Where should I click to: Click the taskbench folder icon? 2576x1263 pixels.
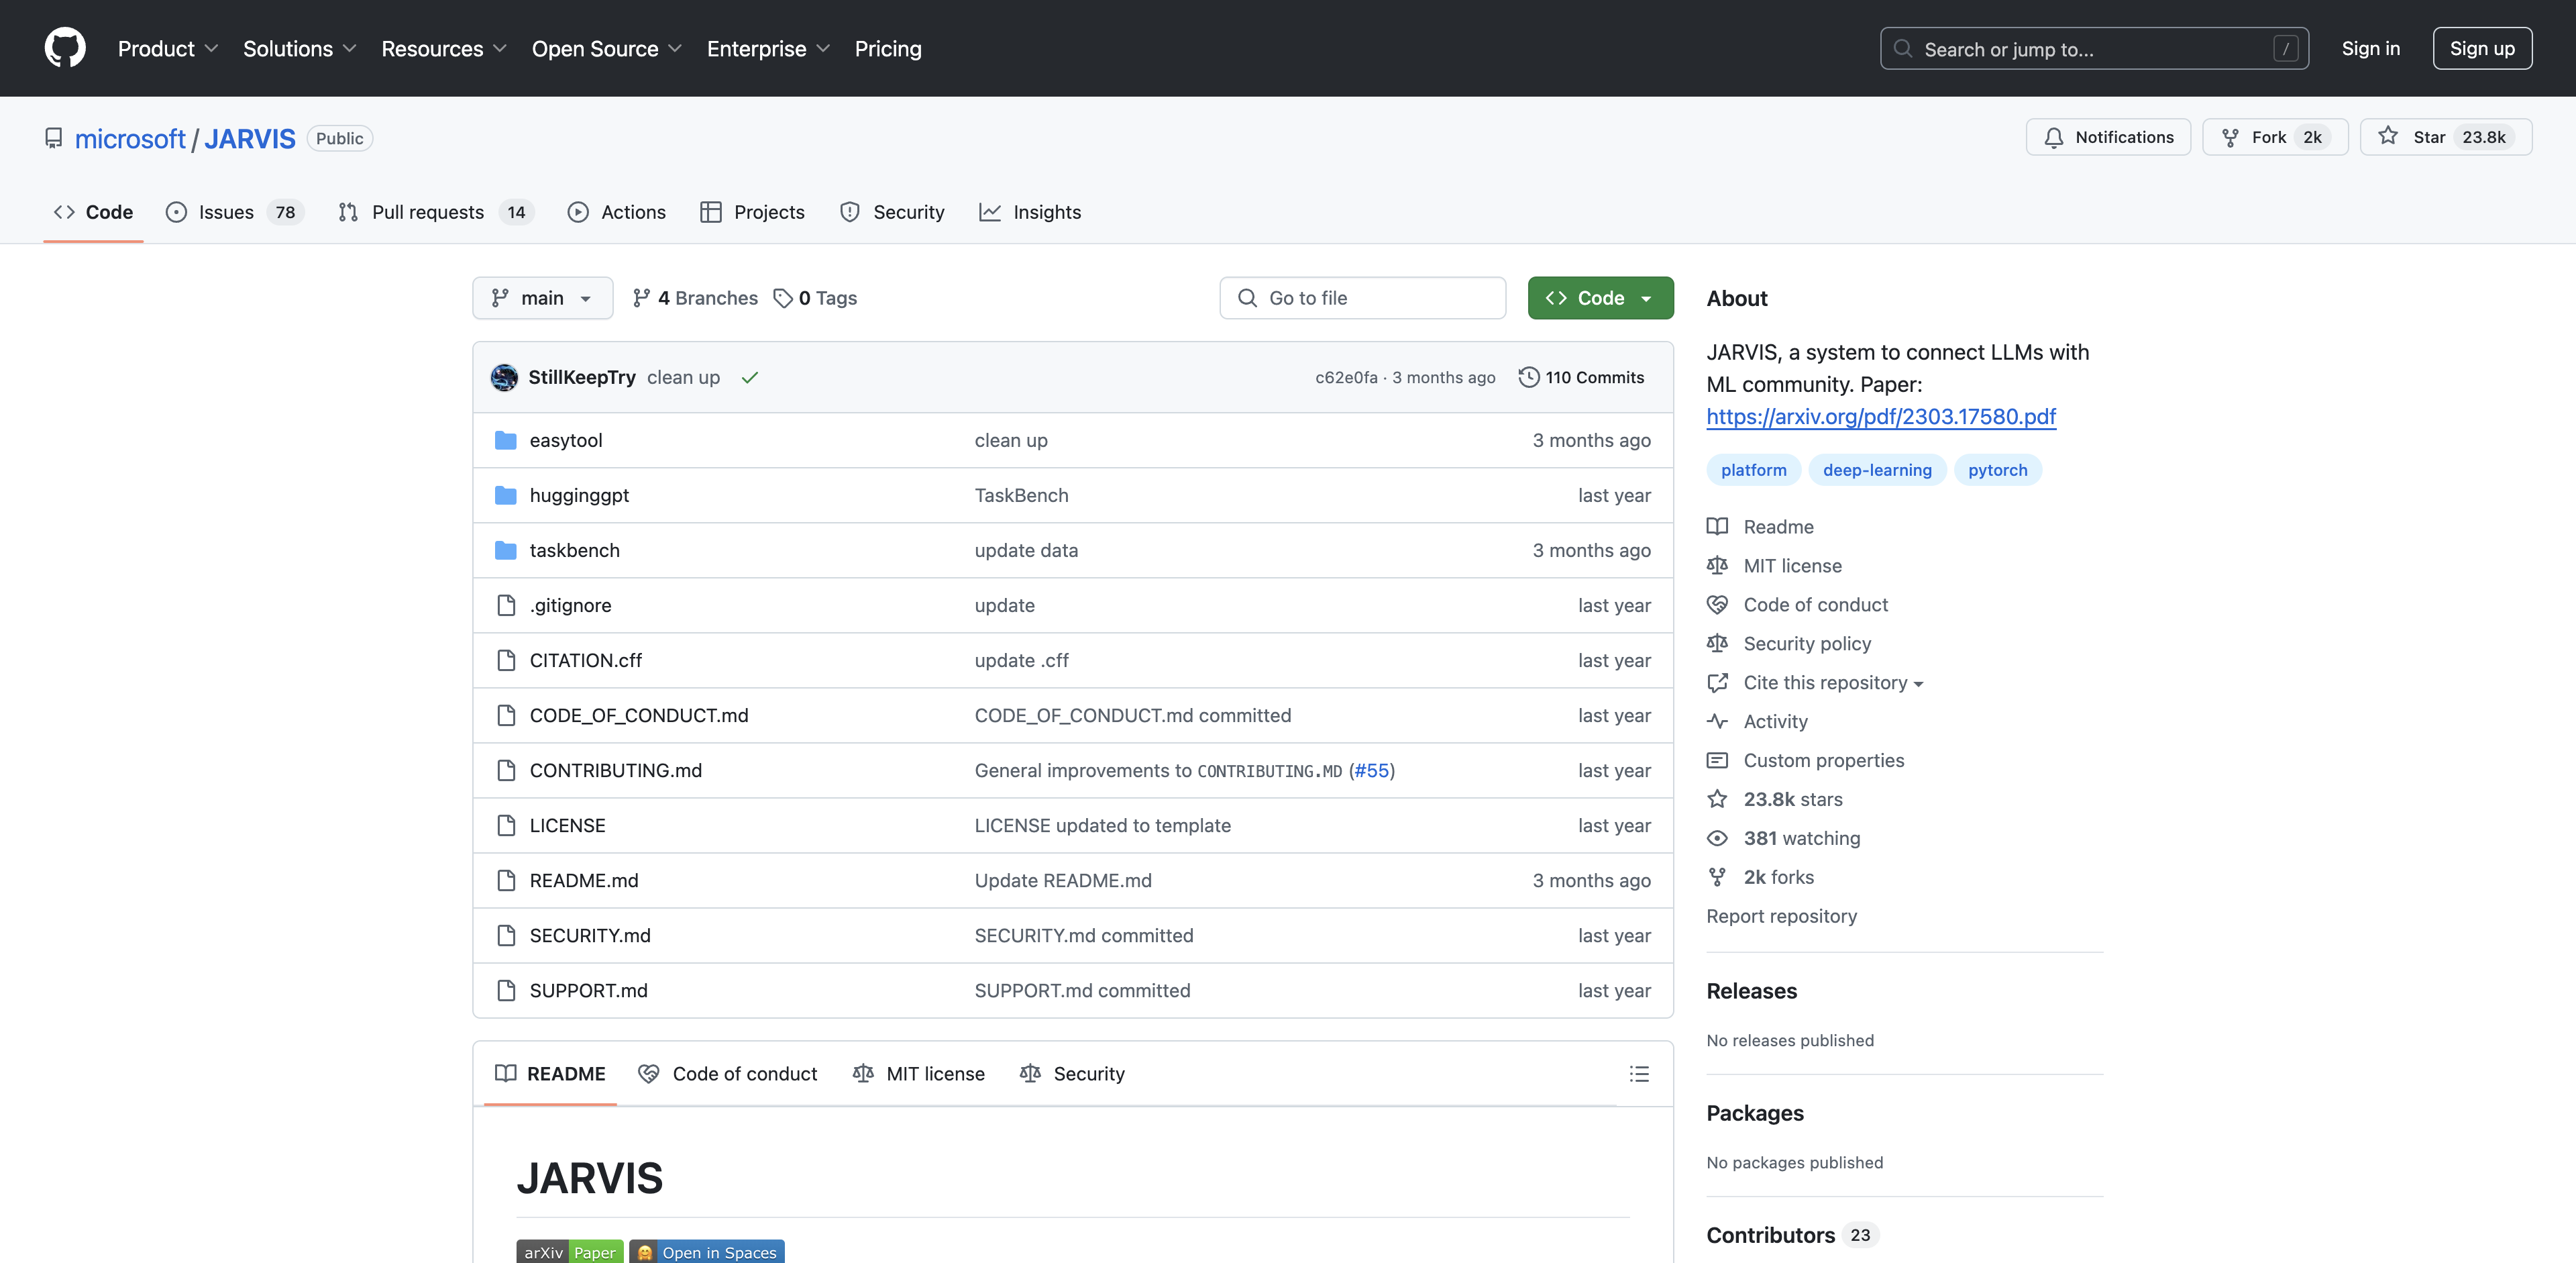(506, 550)
